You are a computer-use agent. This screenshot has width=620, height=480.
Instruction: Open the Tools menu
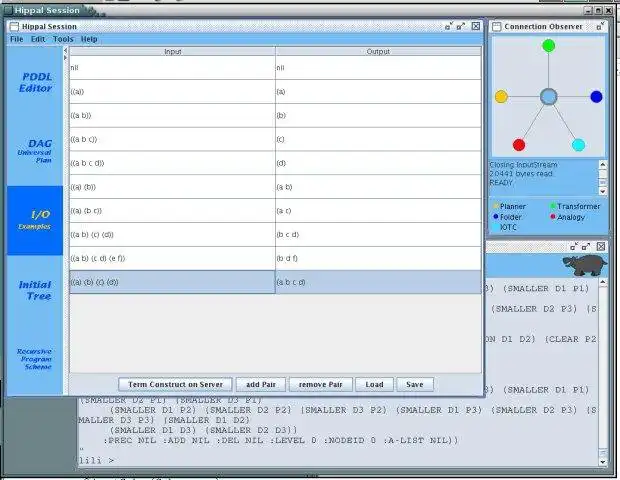tap(63, 39)
